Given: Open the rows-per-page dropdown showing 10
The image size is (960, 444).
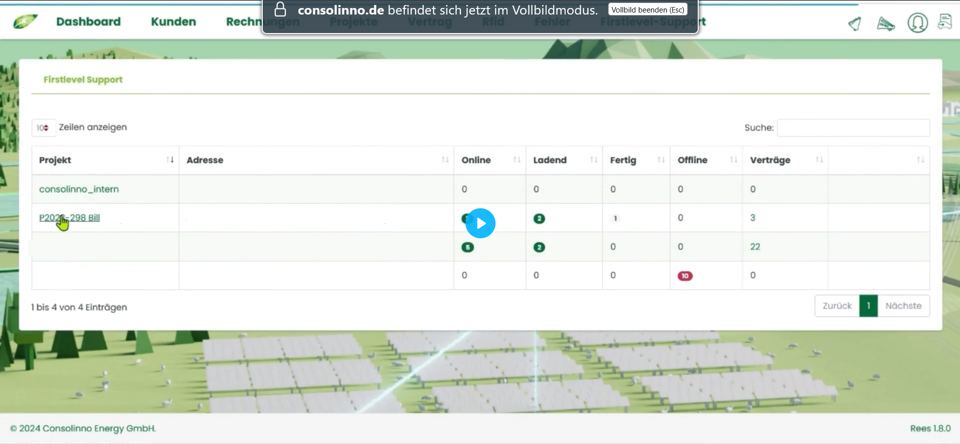Looking at the screenshot, I should point(43,127).
